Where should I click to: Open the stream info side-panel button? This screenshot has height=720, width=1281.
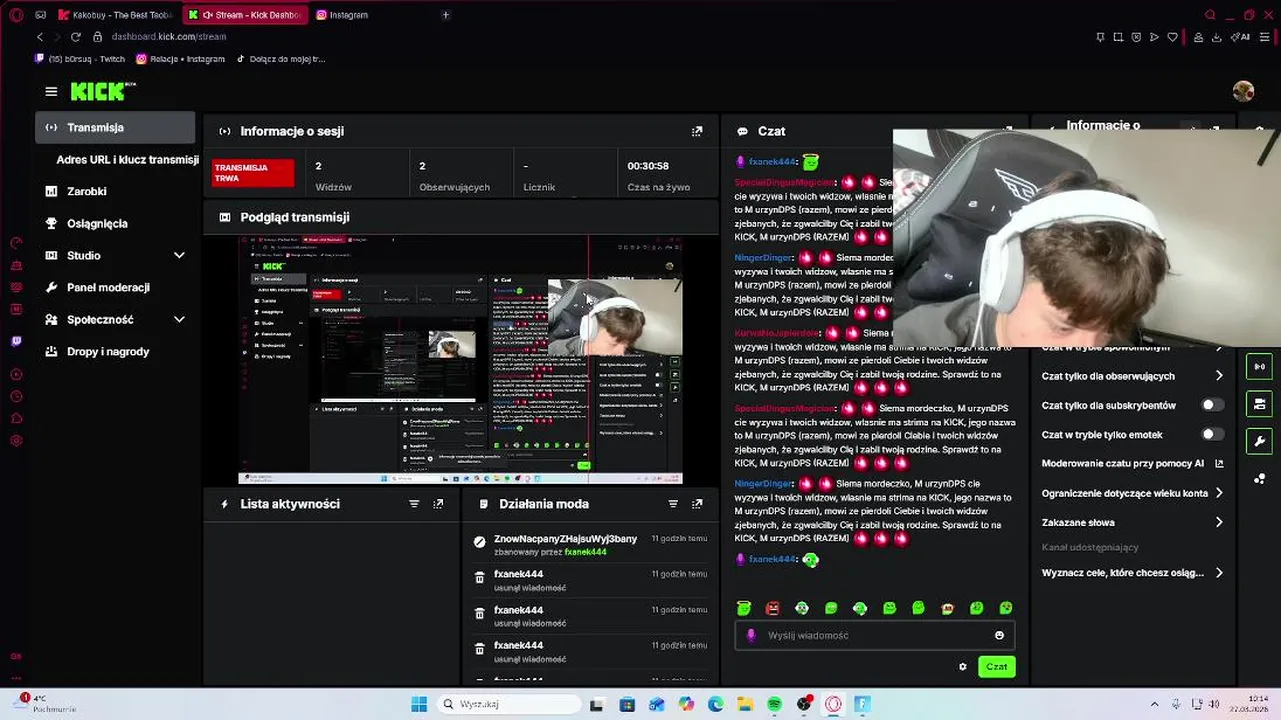(x=1259, y=366)
